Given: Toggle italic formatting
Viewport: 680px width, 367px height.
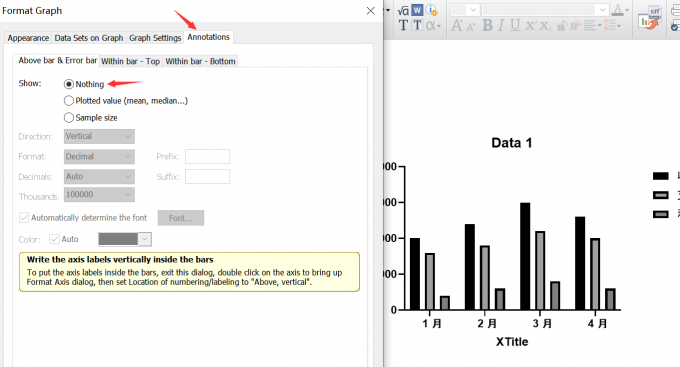Looking at the screenshot, I should tap(501, 25).
